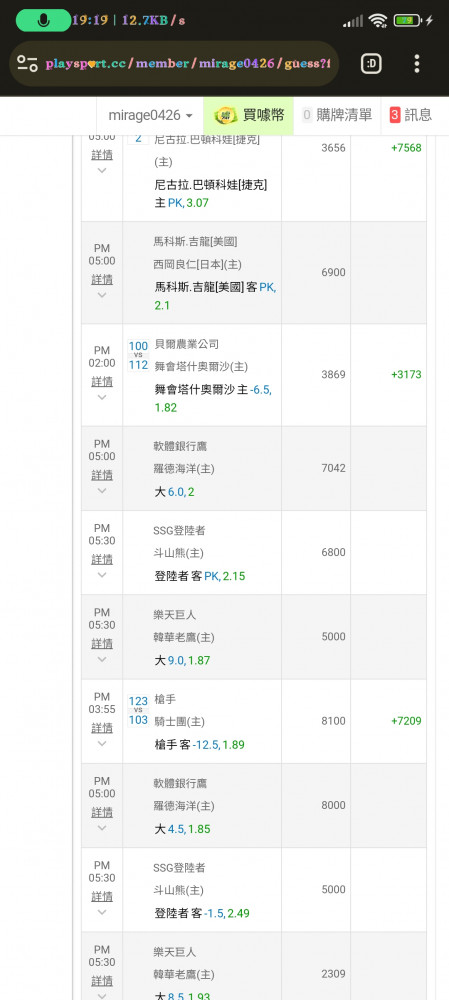
Task: Tap the 123 vs 103 score box
Action: coord(138,710)
